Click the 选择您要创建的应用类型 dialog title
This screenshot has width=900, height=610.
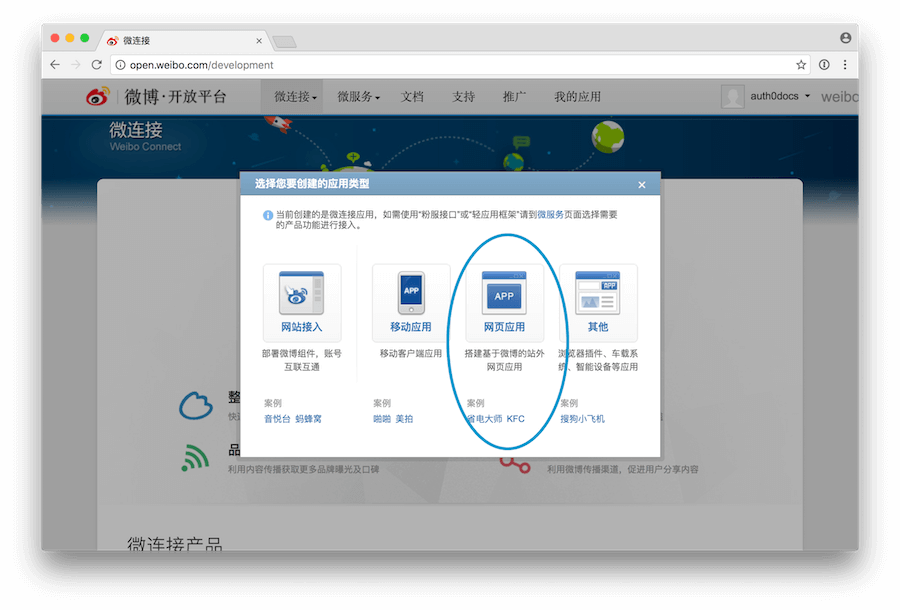pyautogui.click(x=312, y=184)
